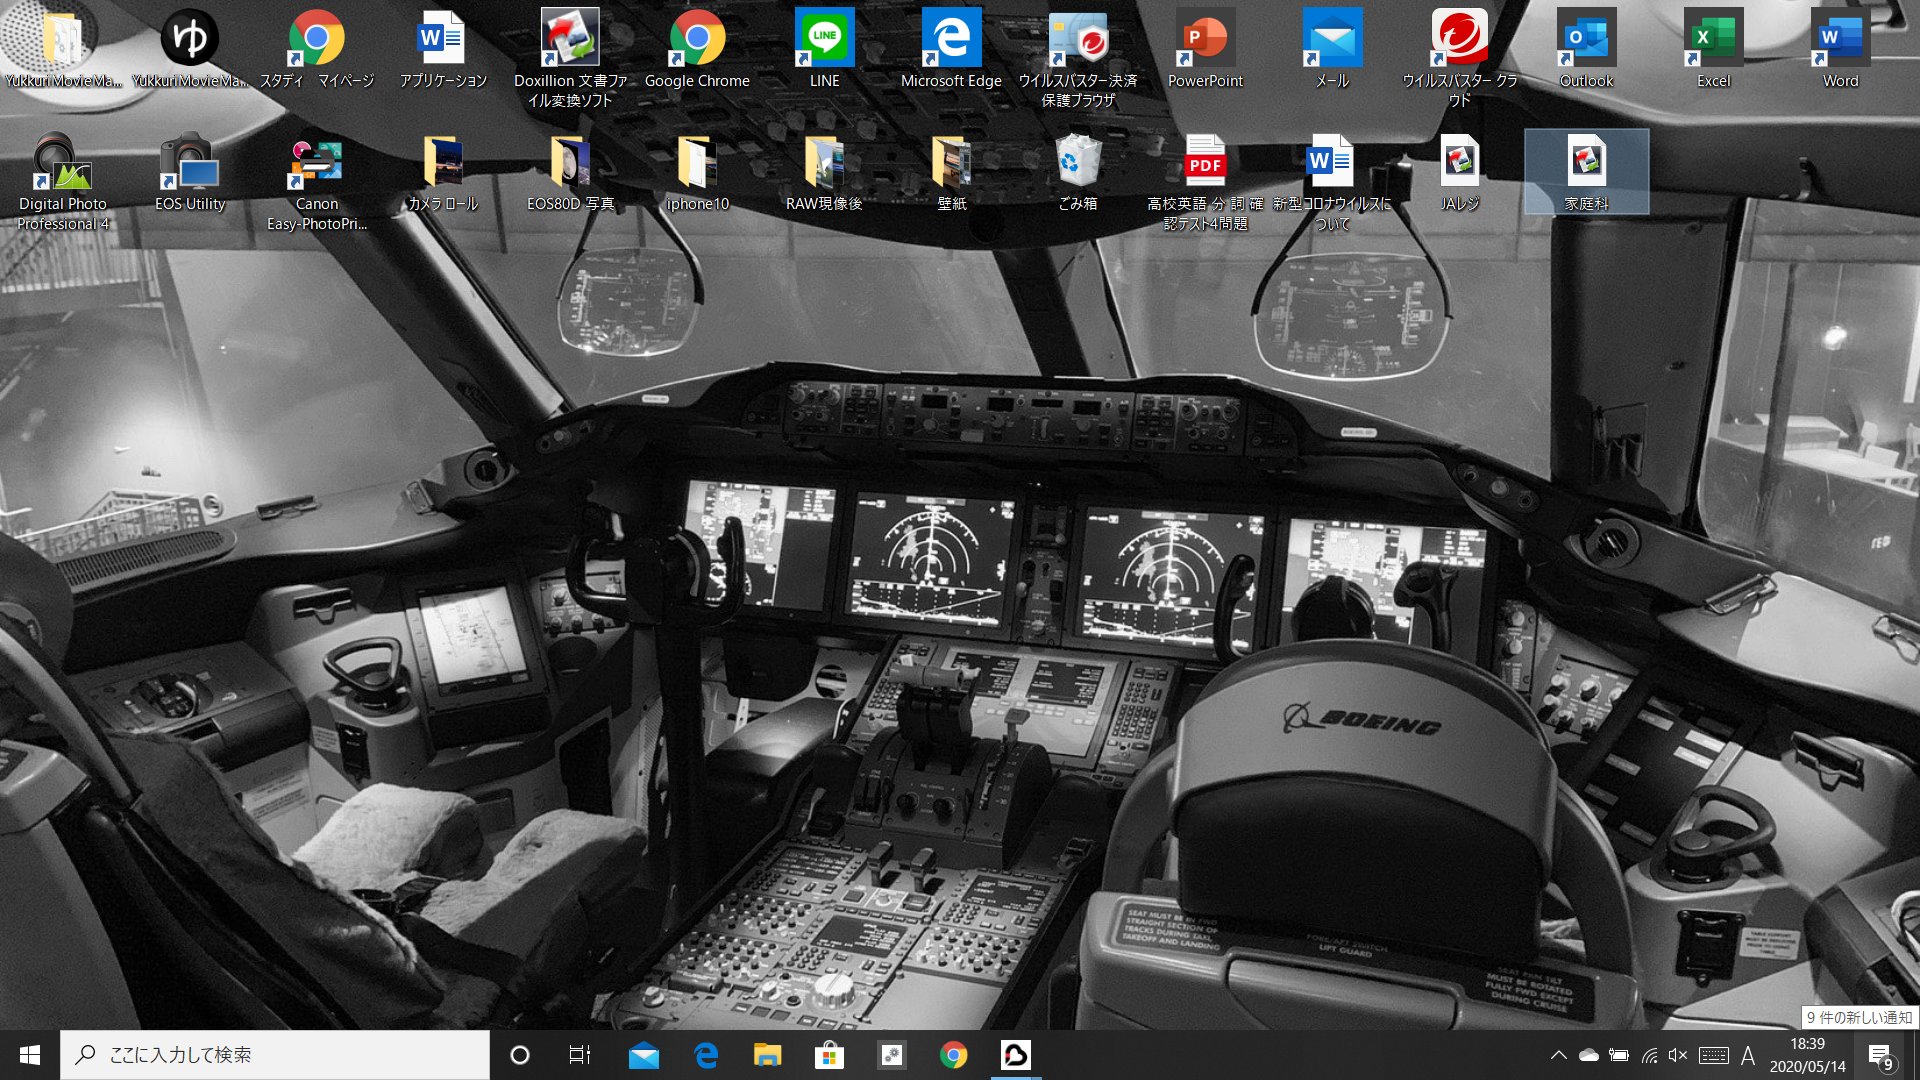
Task: Open the Windows Start menu
Action: [30, 1055]
